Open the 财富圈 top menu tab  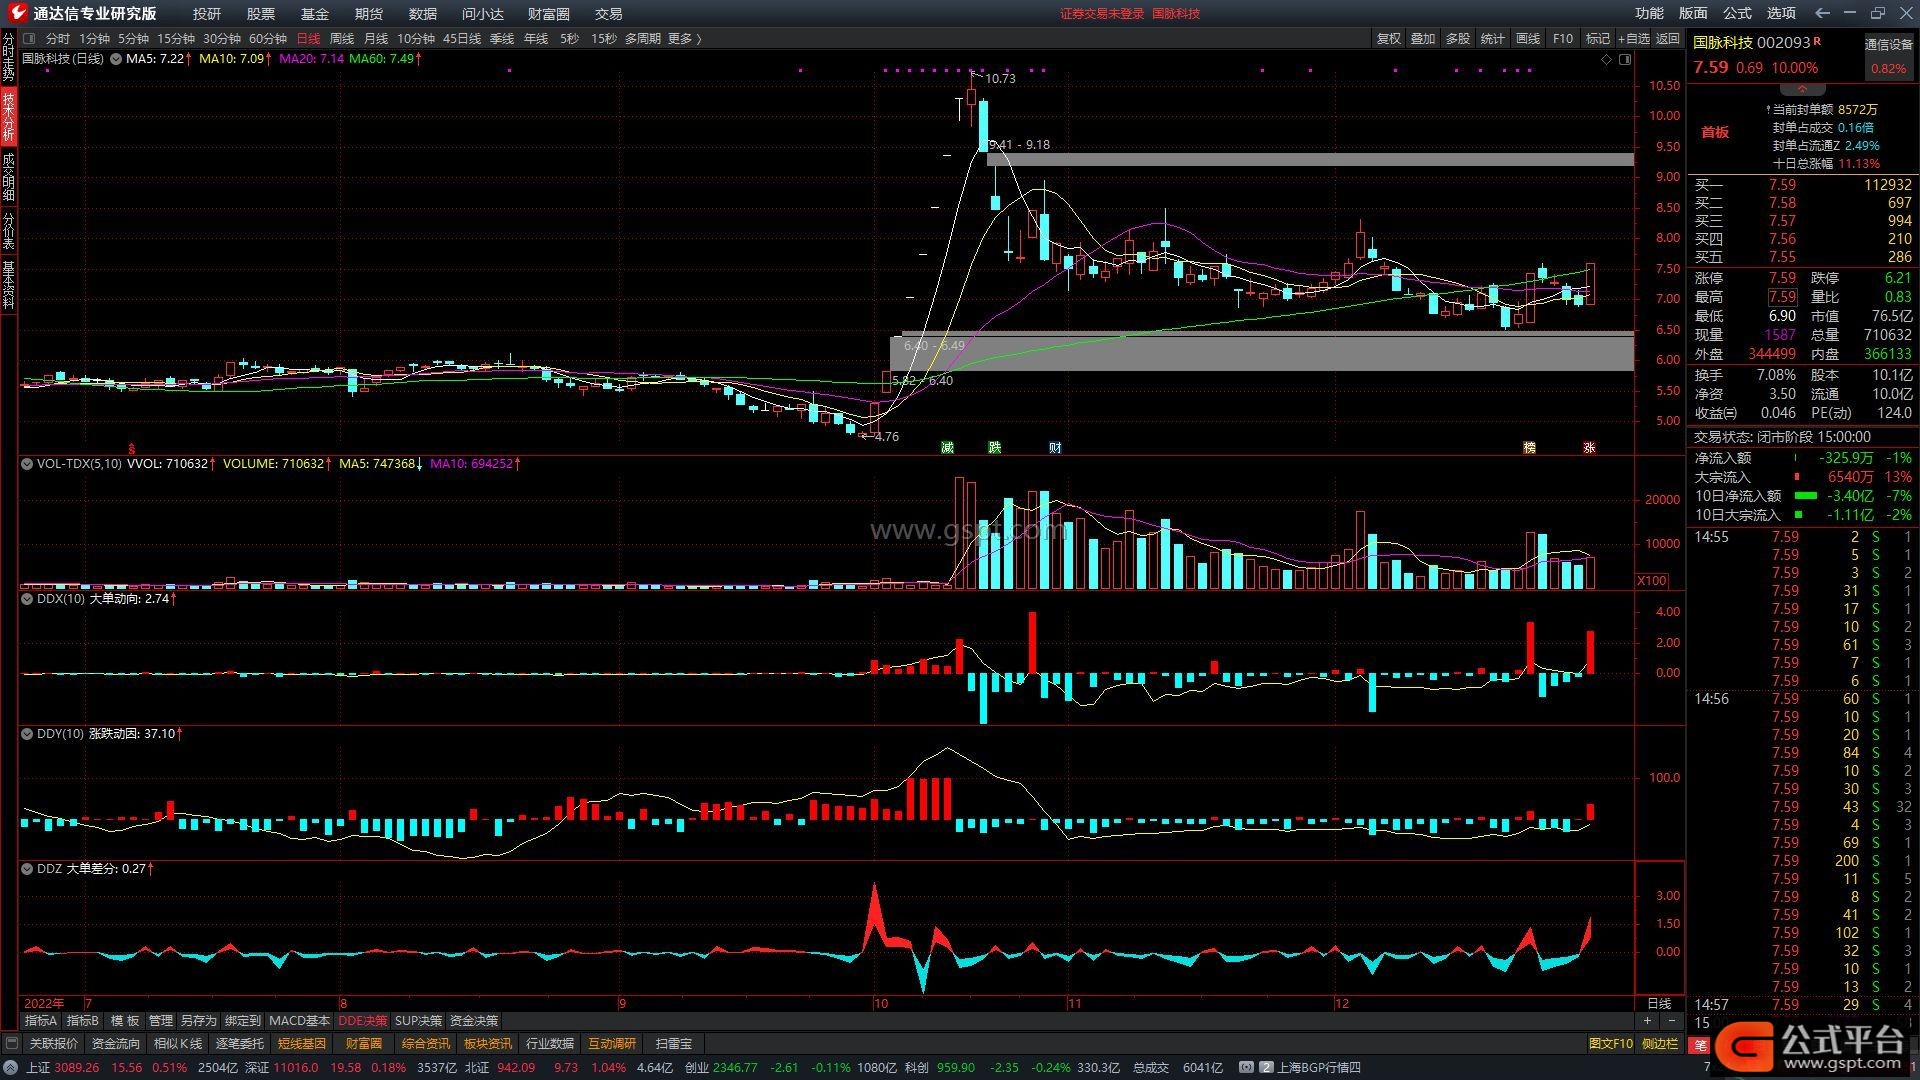click(x=548, y=14)
